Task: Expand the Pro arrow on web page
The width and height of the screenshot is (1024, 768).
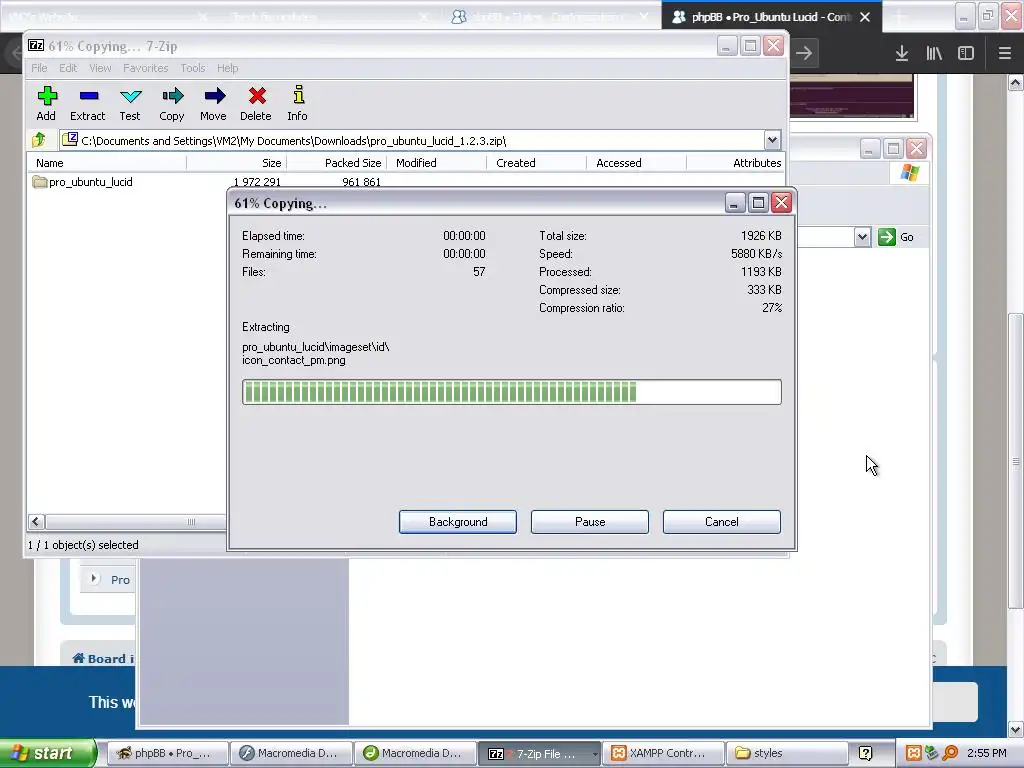Action: tap(94, 579)
